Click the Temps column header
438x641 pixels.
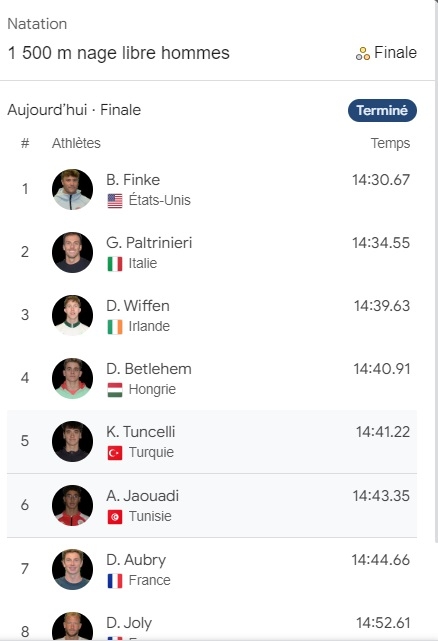pos(390,143)
